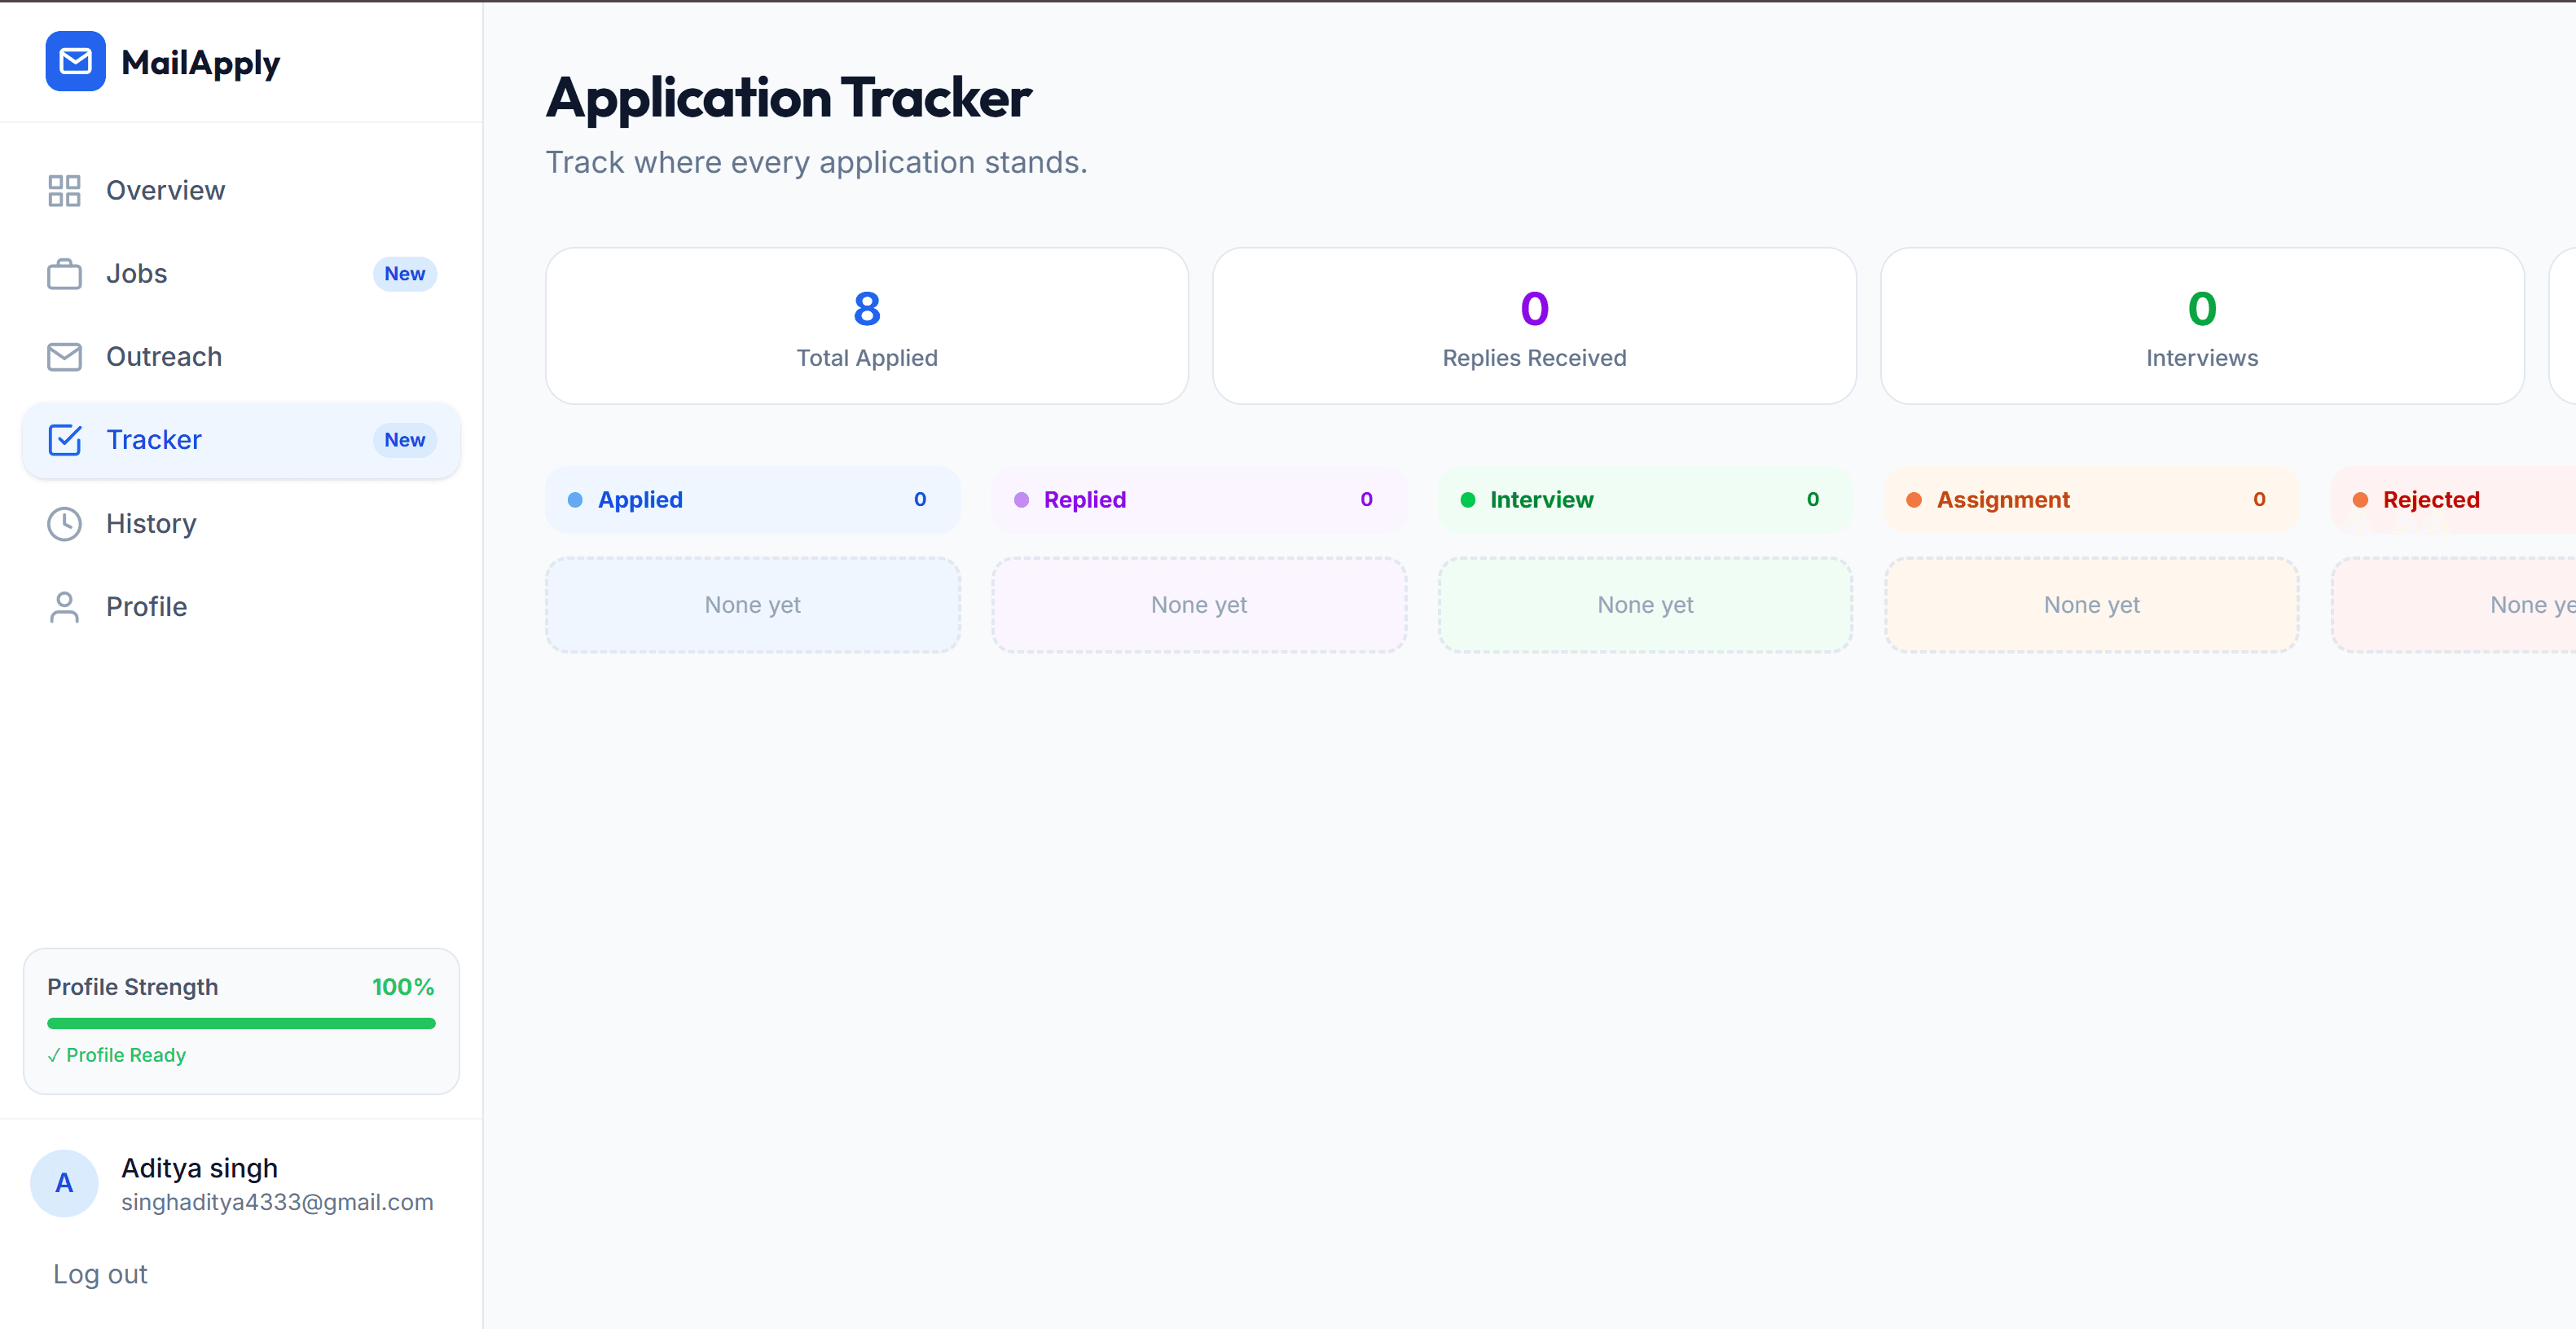Click the MailApply envelope logo

tap(75, 61)
